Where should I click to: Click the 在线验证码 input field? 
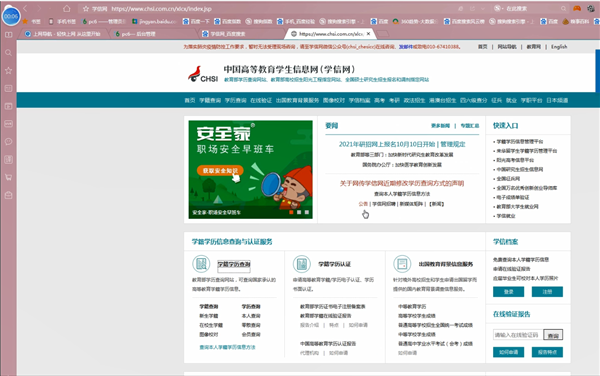pos(517,335)
